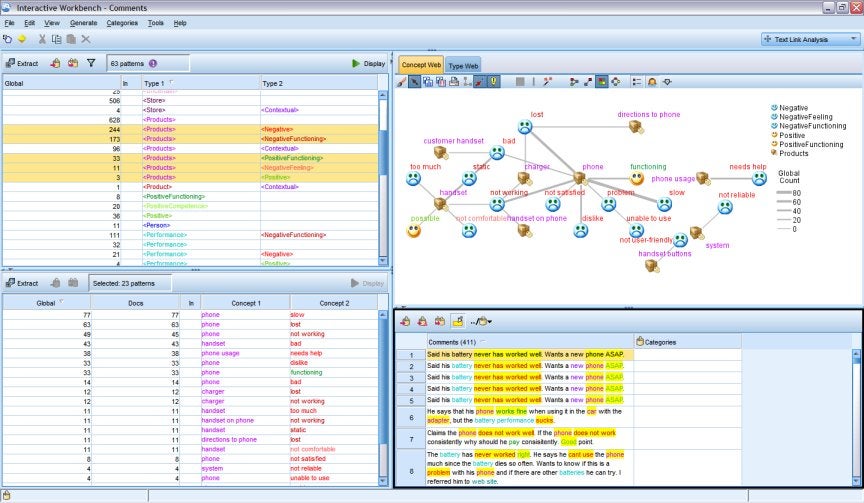This screenshot has height=503, width=864.
Task: Toggle the legend display button in web toolbar
Action: click(637, 81)
